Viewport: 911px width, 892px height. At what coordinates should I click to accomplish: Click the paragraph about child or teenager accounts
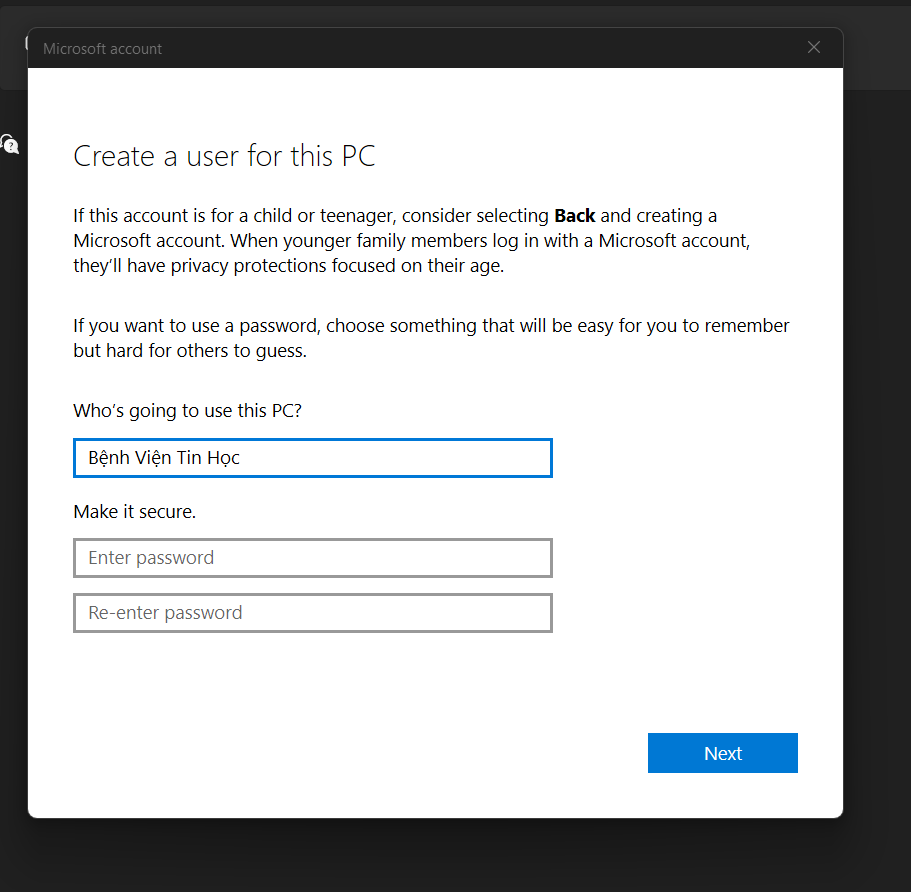[x=410, y=241]
